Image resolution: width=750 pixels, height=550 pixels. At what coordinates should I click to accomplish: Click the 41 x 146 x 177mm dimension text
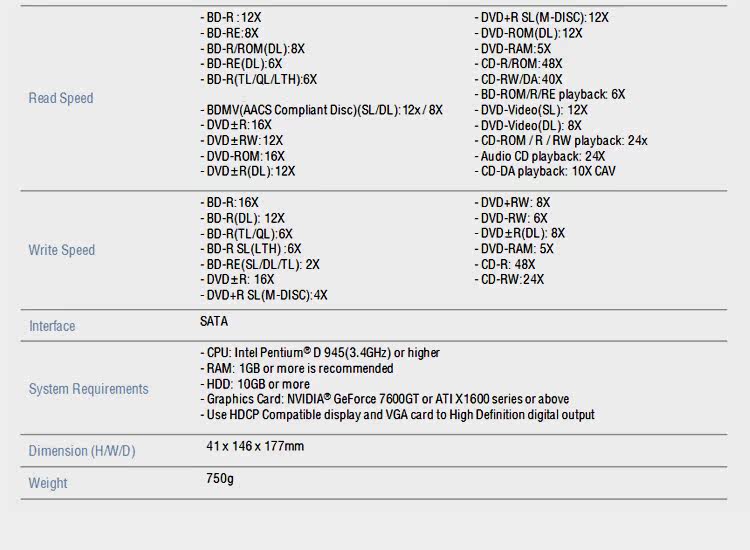tap(255, 446)
